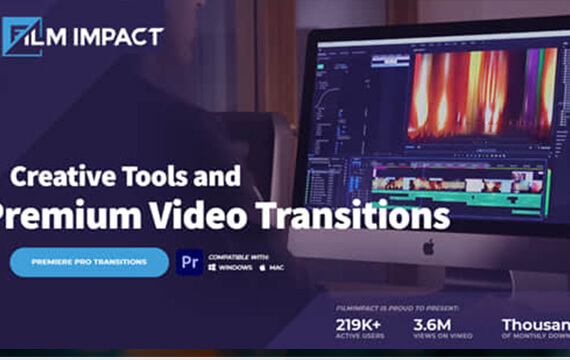Click the Premium Video Transitions headline
Image resolution: width=570 pixels, height=360 pixels.
(x=224, y=215)
